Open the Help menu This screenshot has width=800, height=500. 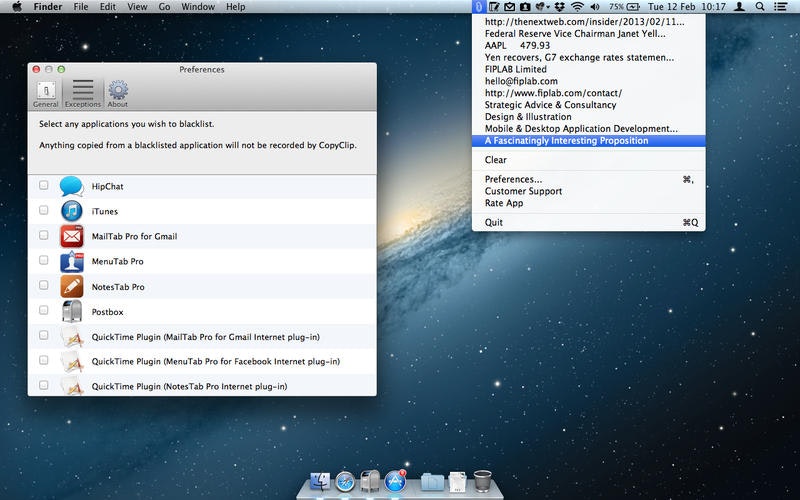[x=236, y=7]
